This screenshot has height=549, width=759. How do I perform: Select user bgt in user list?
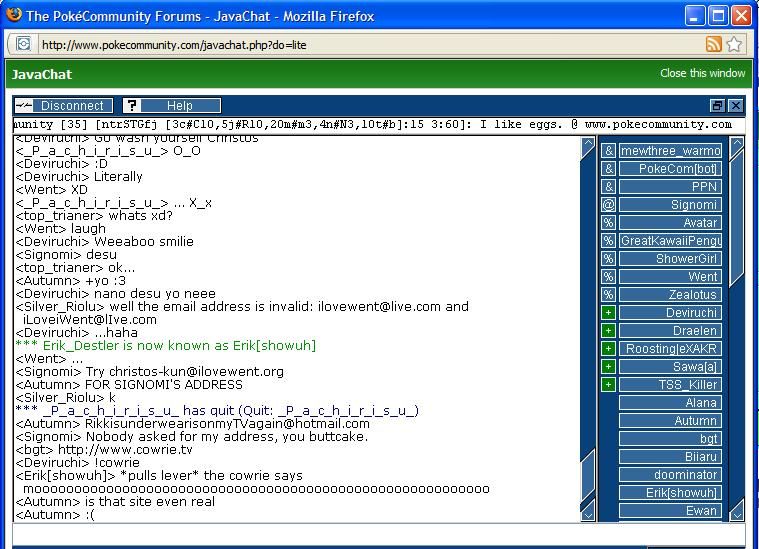[x=670, y=439]
